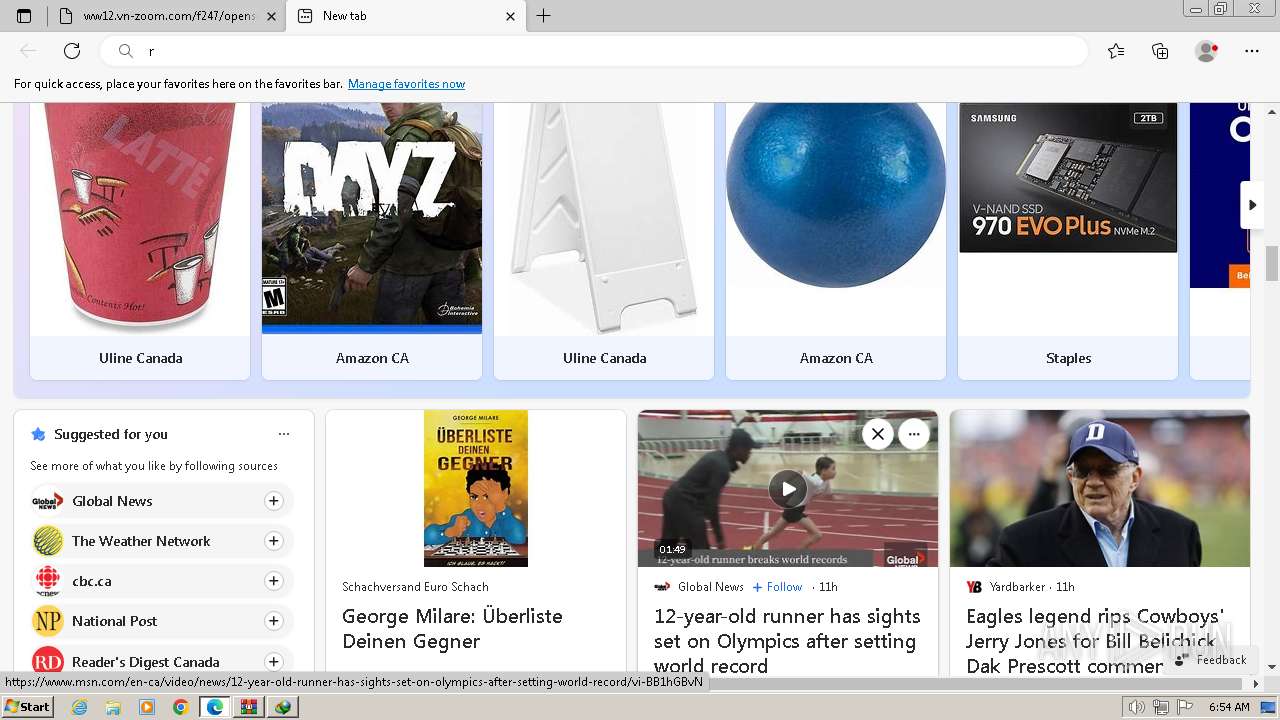Follow National Post with plus button

[x=273, y=621]
